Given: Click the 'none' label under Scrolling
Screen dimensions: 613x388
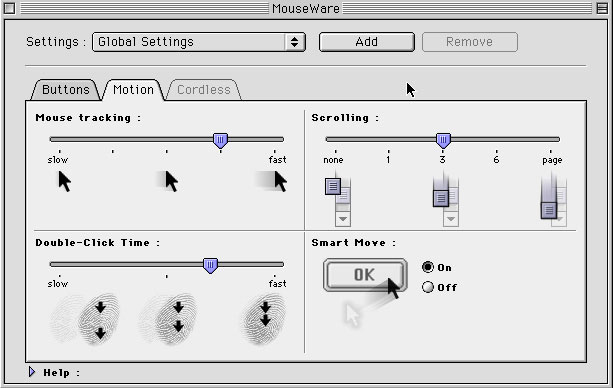Looking at the screenshot, I should pos(333,160).
